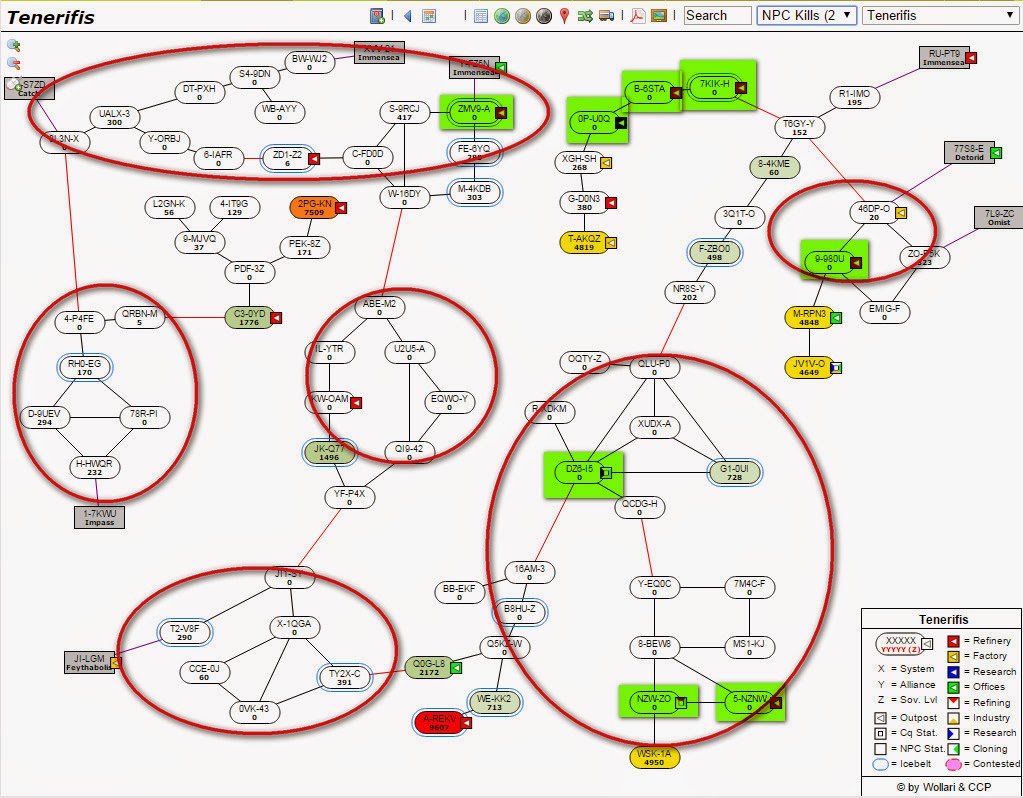Click station icon next to 0P-U0Q
The image size is (1023, 798).
point(621,123)
